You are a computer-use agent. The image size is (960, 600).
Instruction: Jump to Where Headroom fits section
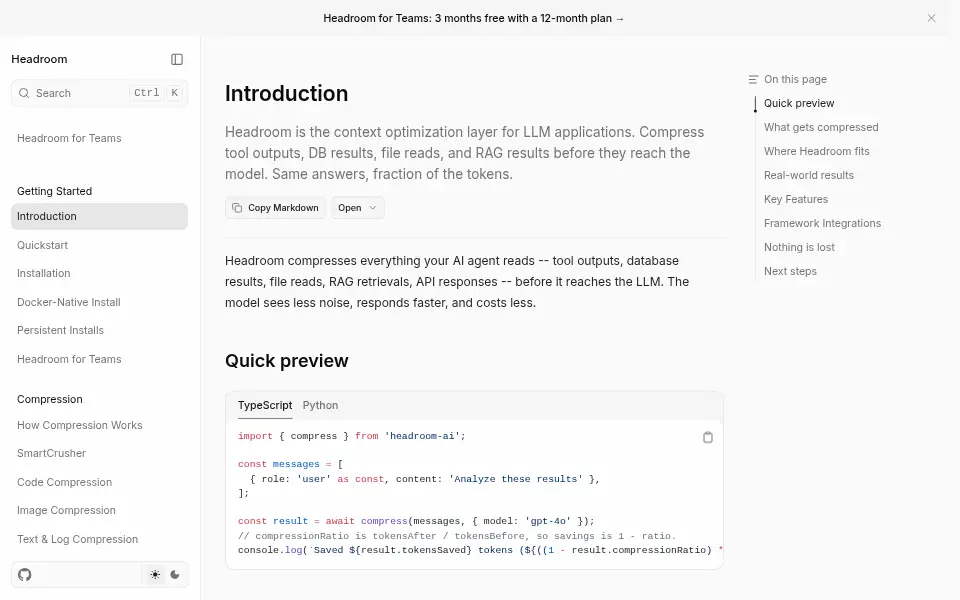pyautogui.click(x=817, y=151)
